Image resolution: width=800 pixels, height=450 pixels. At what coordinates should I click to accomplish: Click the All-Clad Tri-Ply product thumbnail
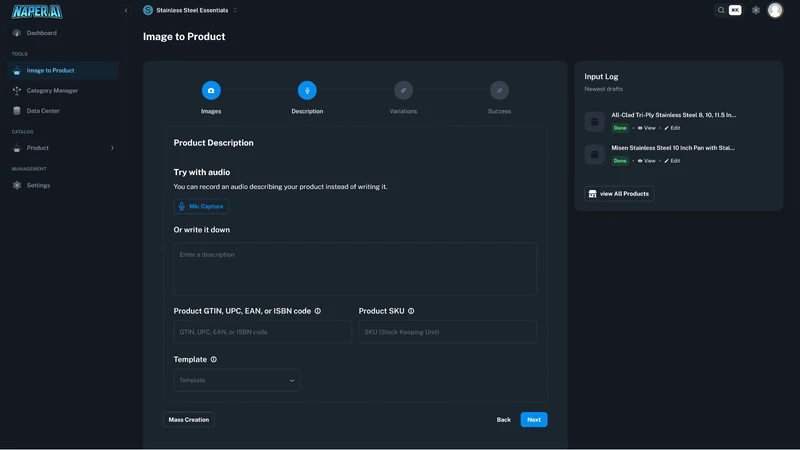click(x=594, y=121)
